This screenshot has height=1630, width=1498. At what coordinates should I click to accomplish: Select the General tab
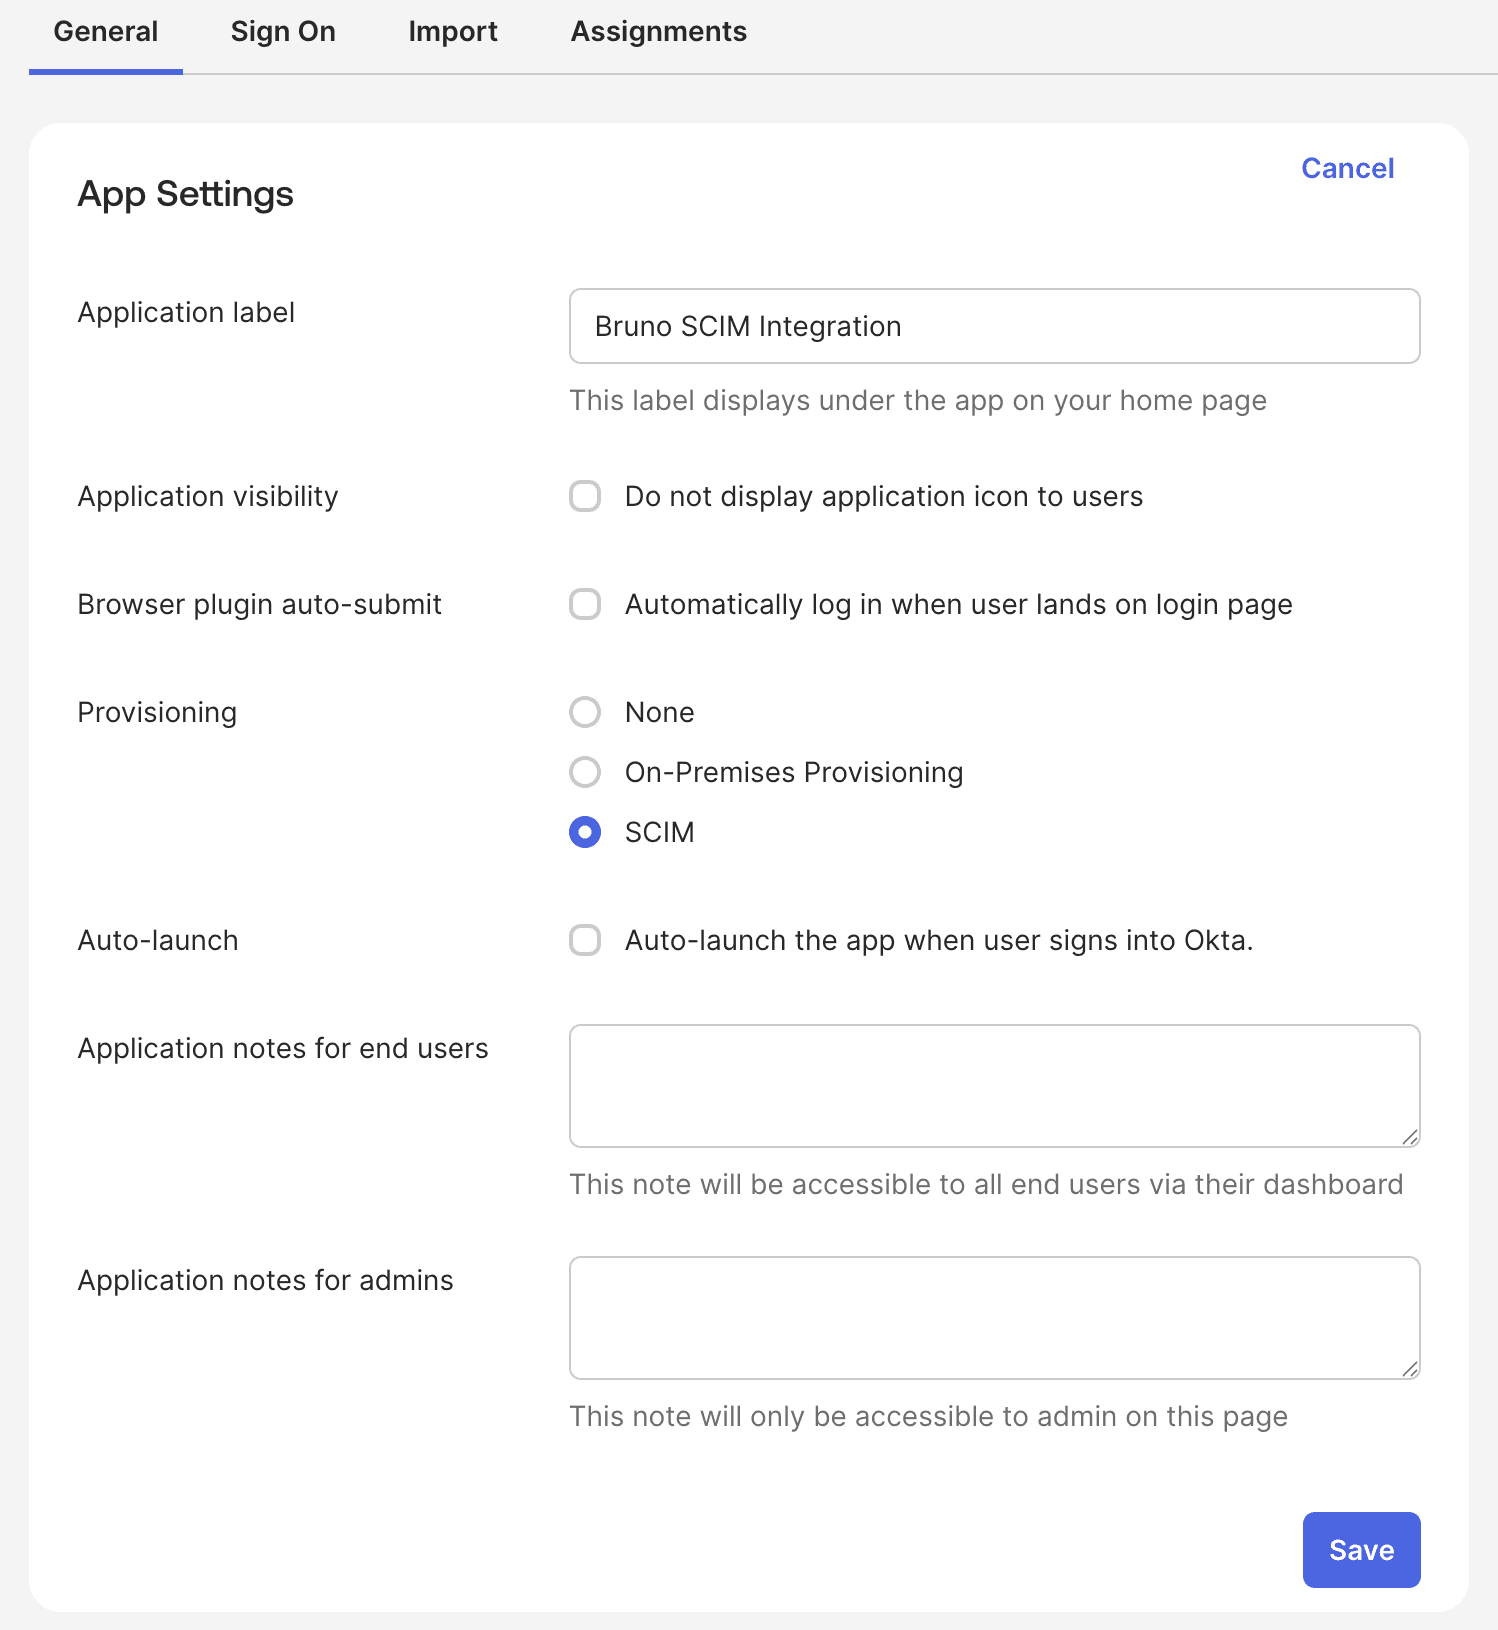click(106, 32)
